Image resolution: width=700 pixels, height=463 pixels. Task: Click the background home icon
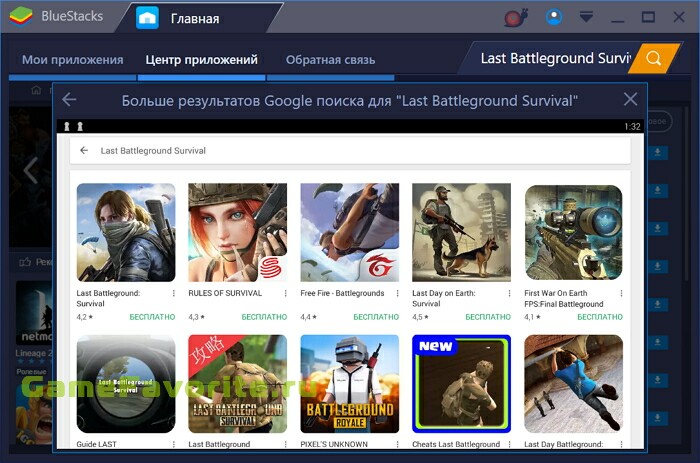pos(36,91)
